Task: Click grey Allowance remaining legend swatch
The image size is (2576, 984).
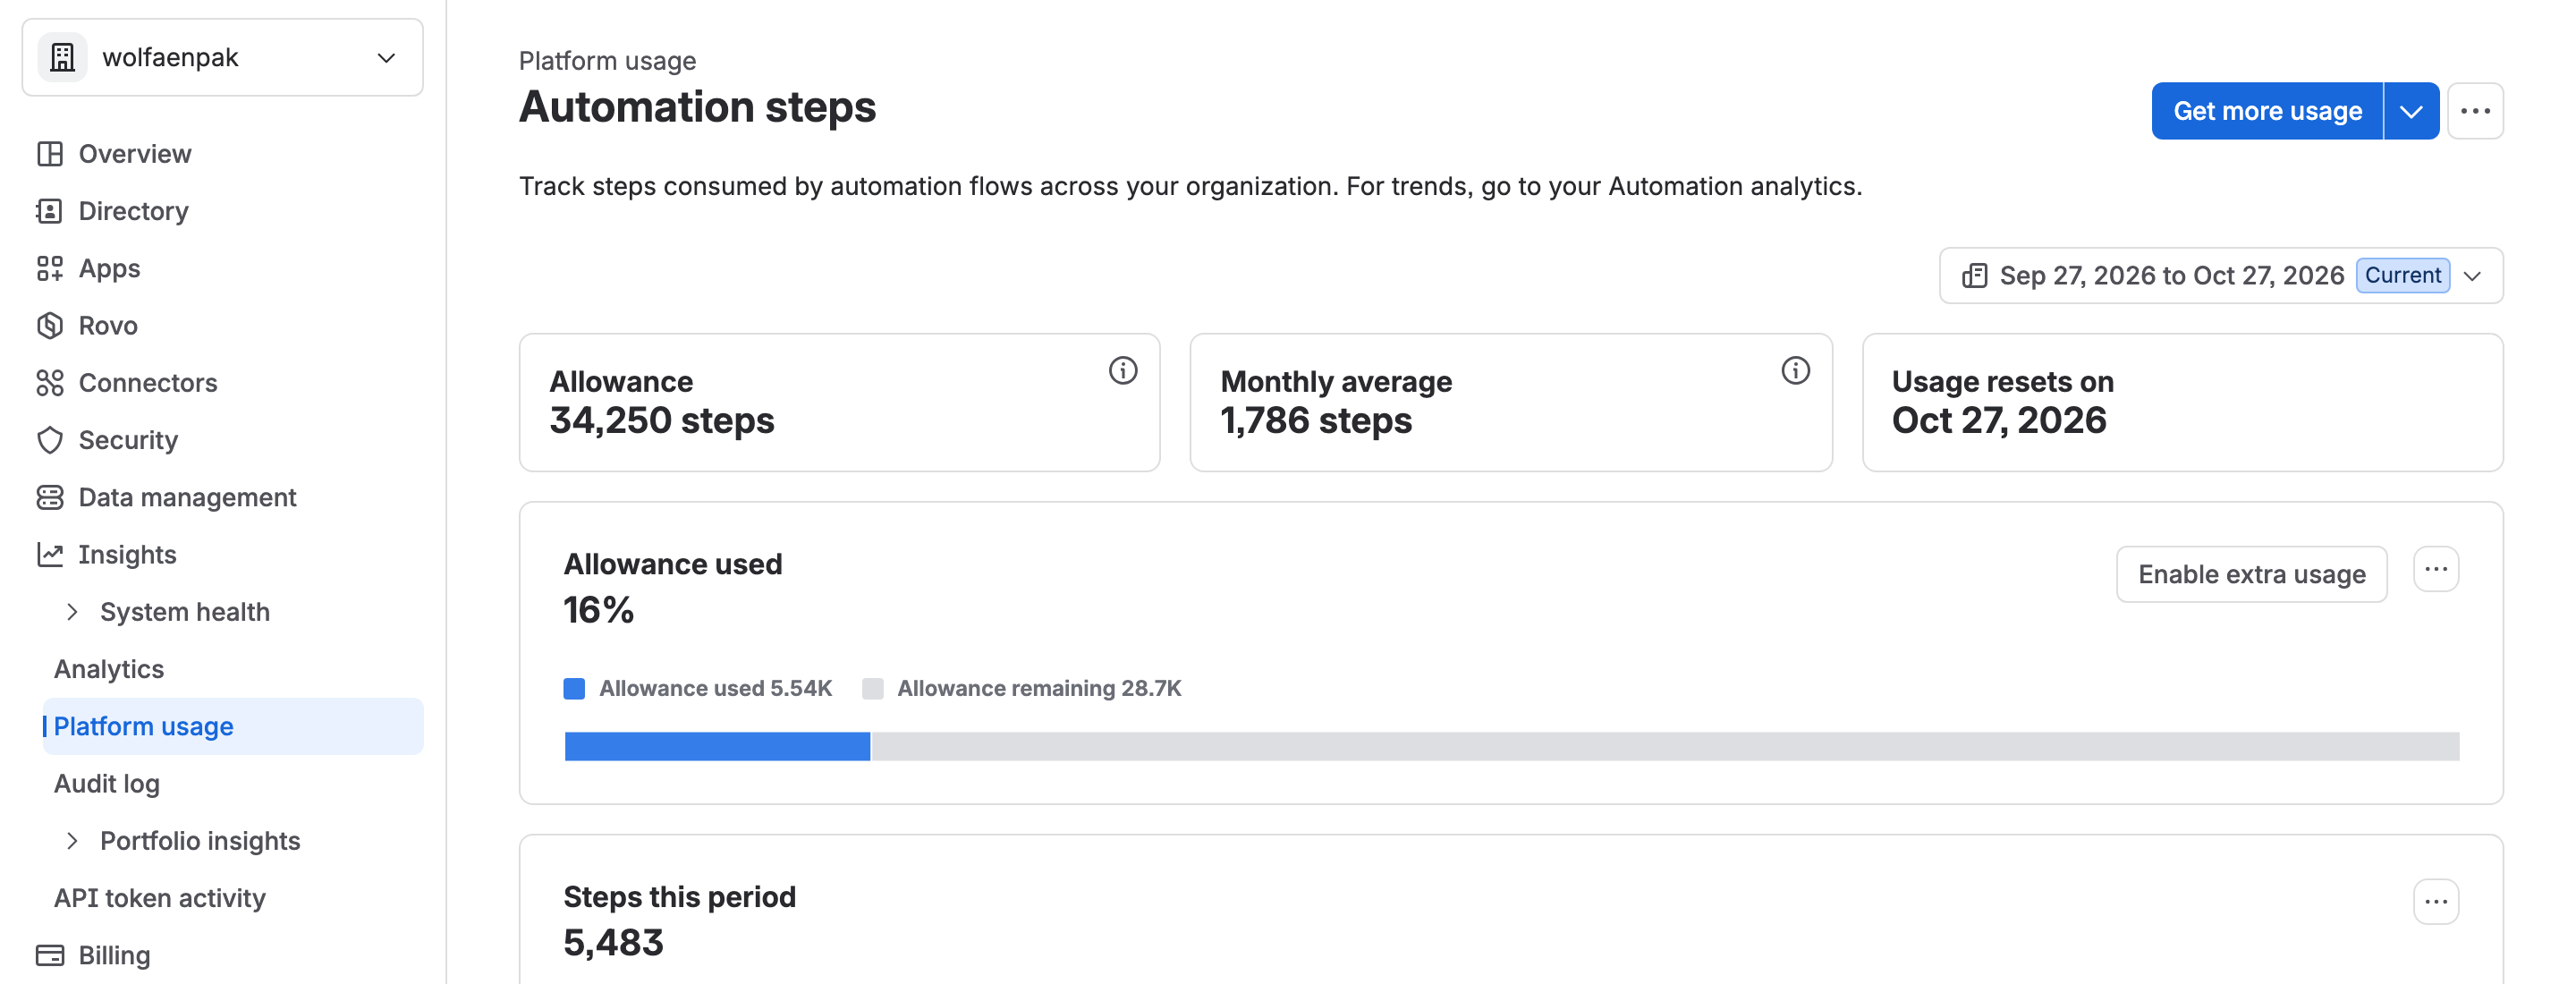Action: [872, 689]
